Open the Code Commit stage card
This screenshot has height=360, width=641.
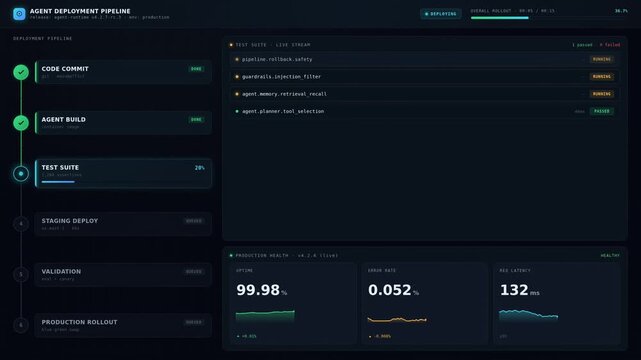[123, 72]
